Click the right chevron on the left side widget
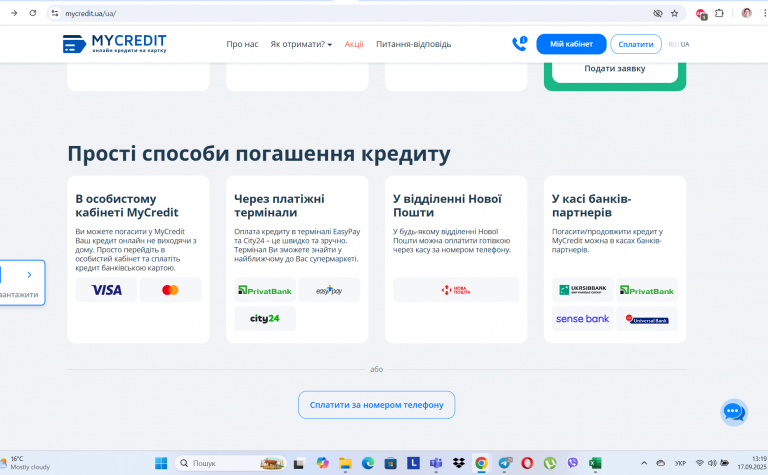Image resolution: width=768 pixels, height=475 pixels. pos(29,275)
